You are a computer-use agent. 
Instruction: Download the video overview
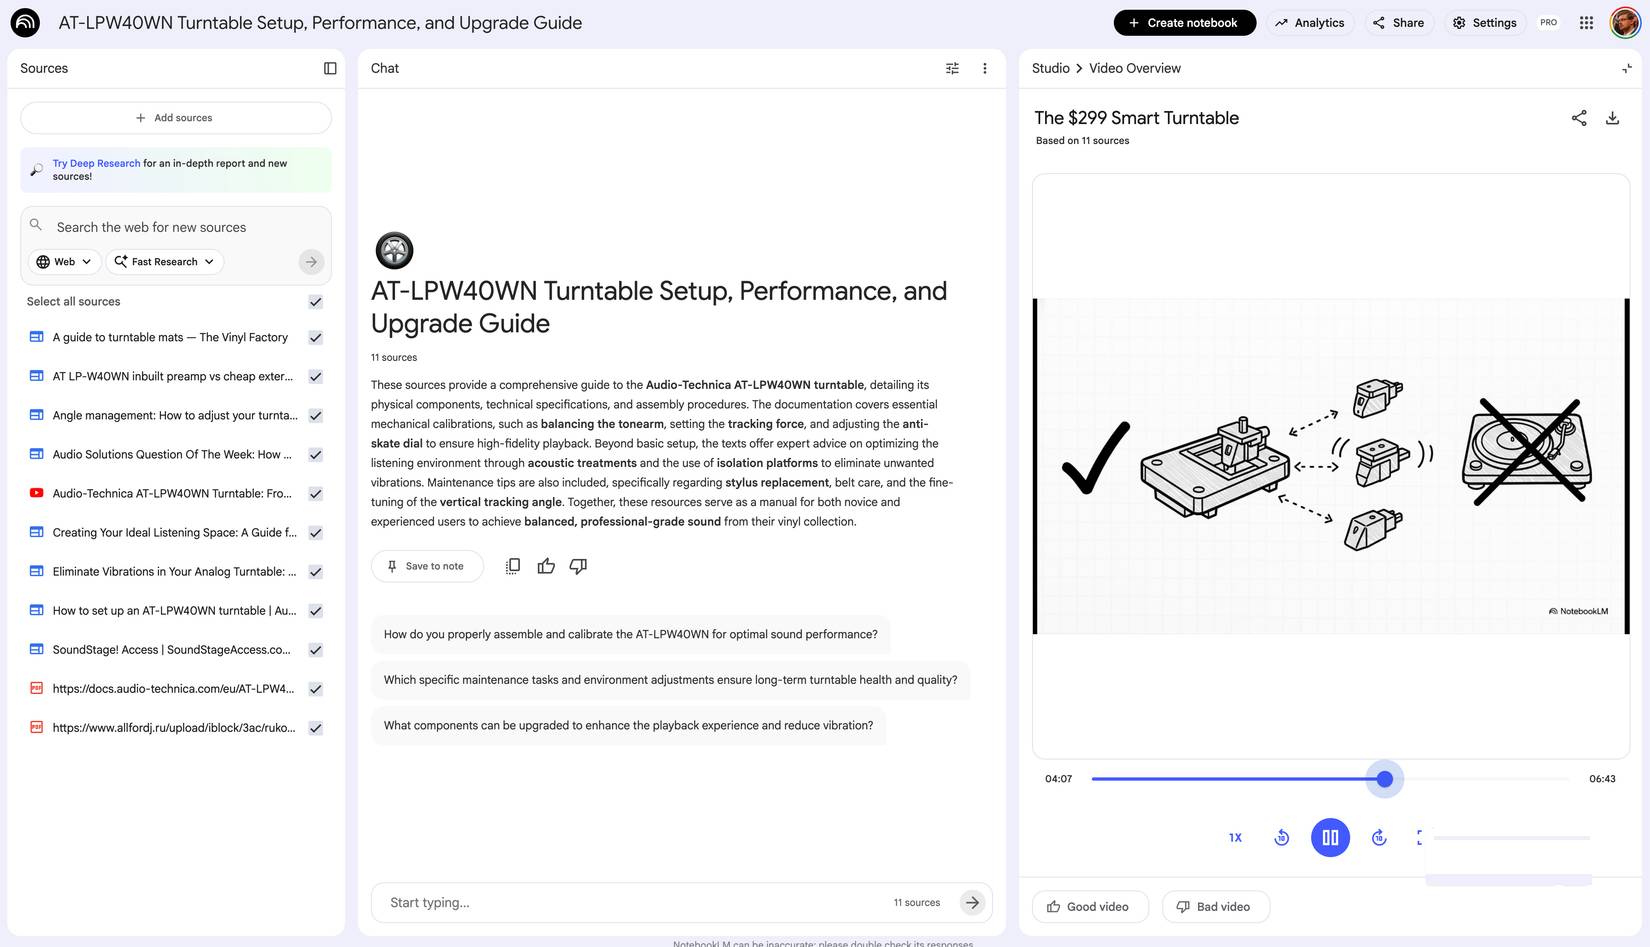(1612, 118)
